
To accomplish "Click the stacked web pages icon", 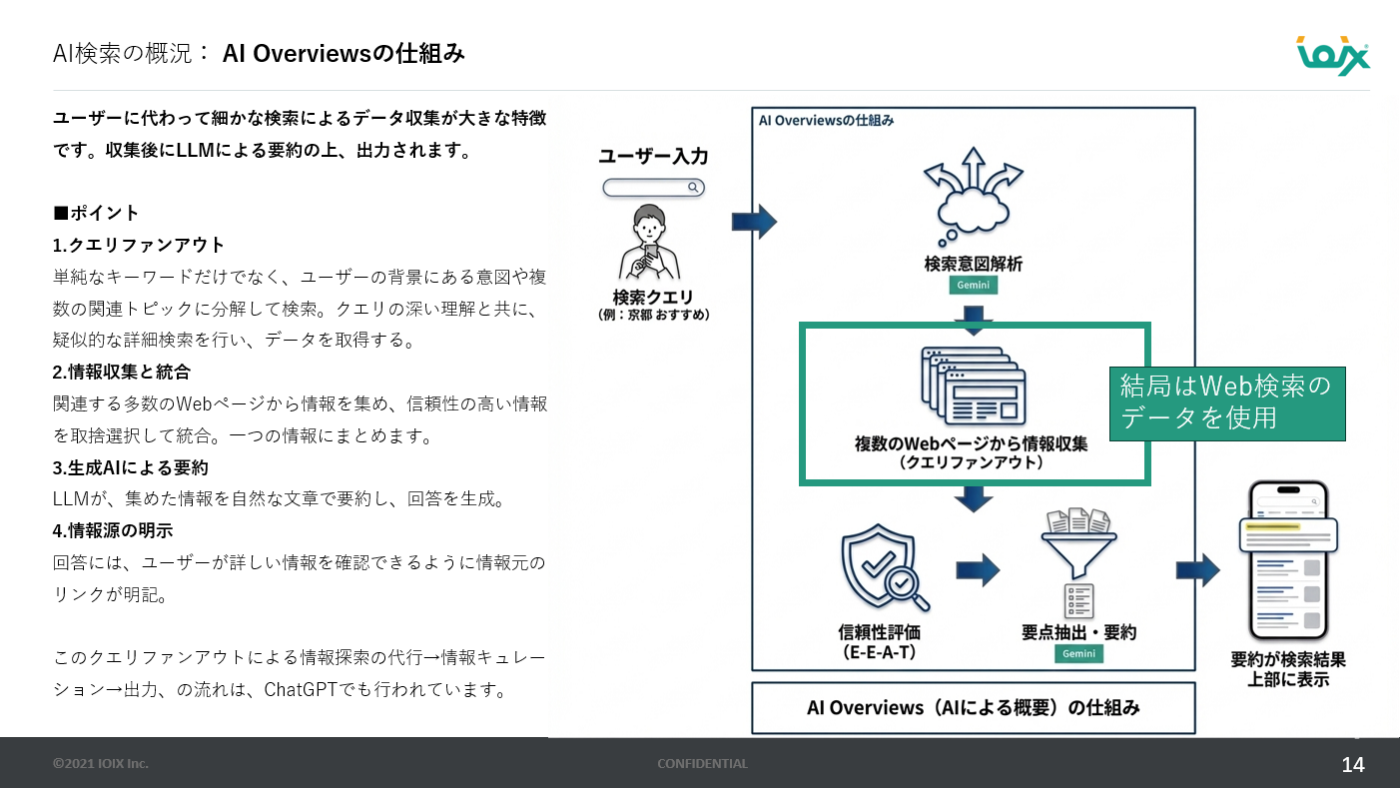I will click(x=973, y=386).
